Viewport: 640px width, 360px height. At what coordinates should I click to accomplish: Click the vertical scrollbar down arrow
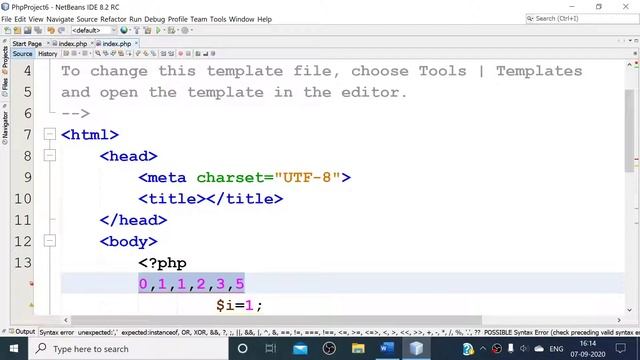point(629,310)
